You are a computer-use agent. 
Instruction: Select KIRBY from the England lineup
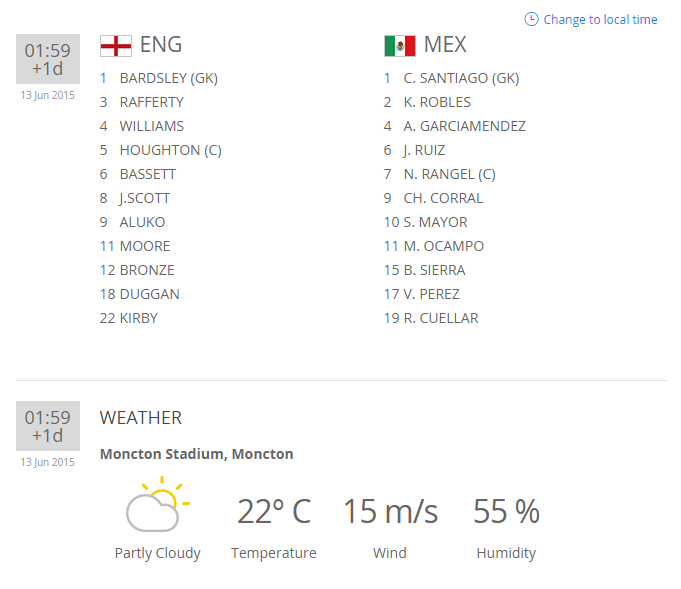pos(138,318)
